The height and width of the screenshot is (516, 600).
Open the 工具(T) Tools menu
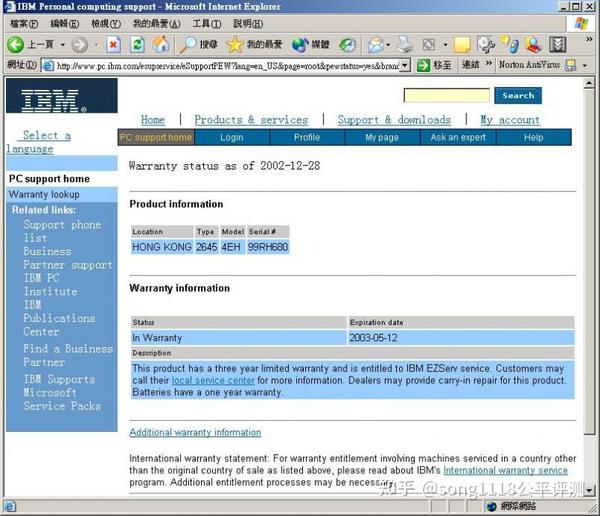click(207, 24)
